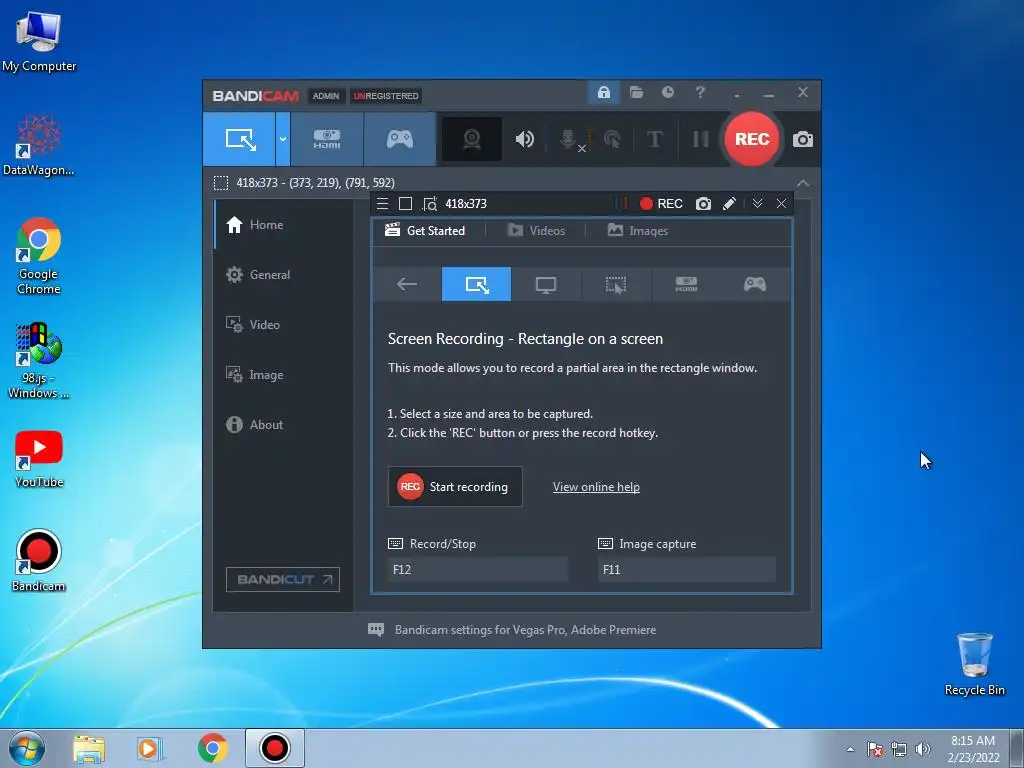
Task: Switch to the Videos tab
Action: 536,231
